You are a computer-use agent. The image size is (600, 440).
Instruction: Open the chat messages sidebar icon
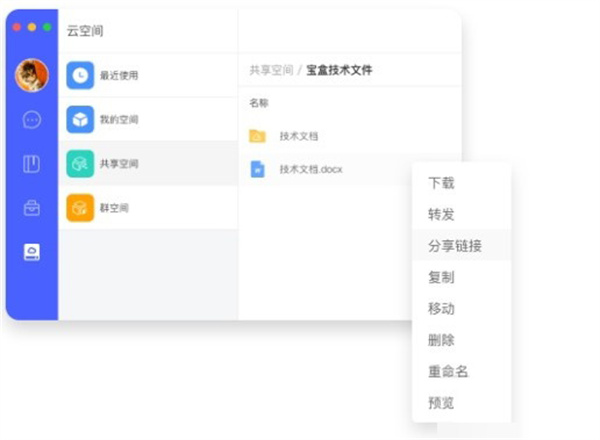coord(32,120)
